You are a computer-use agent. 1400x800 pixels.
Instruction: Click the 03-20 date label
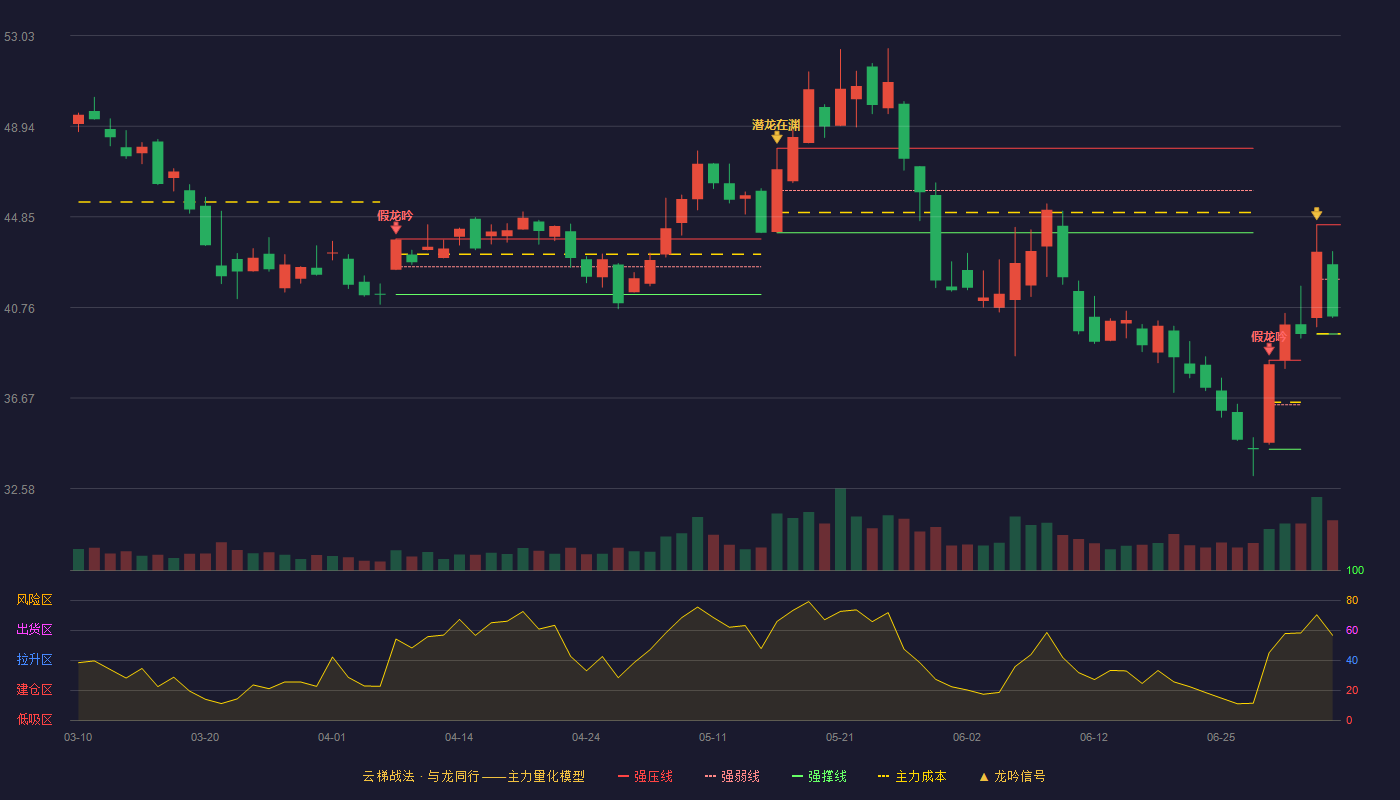(205, 737)
